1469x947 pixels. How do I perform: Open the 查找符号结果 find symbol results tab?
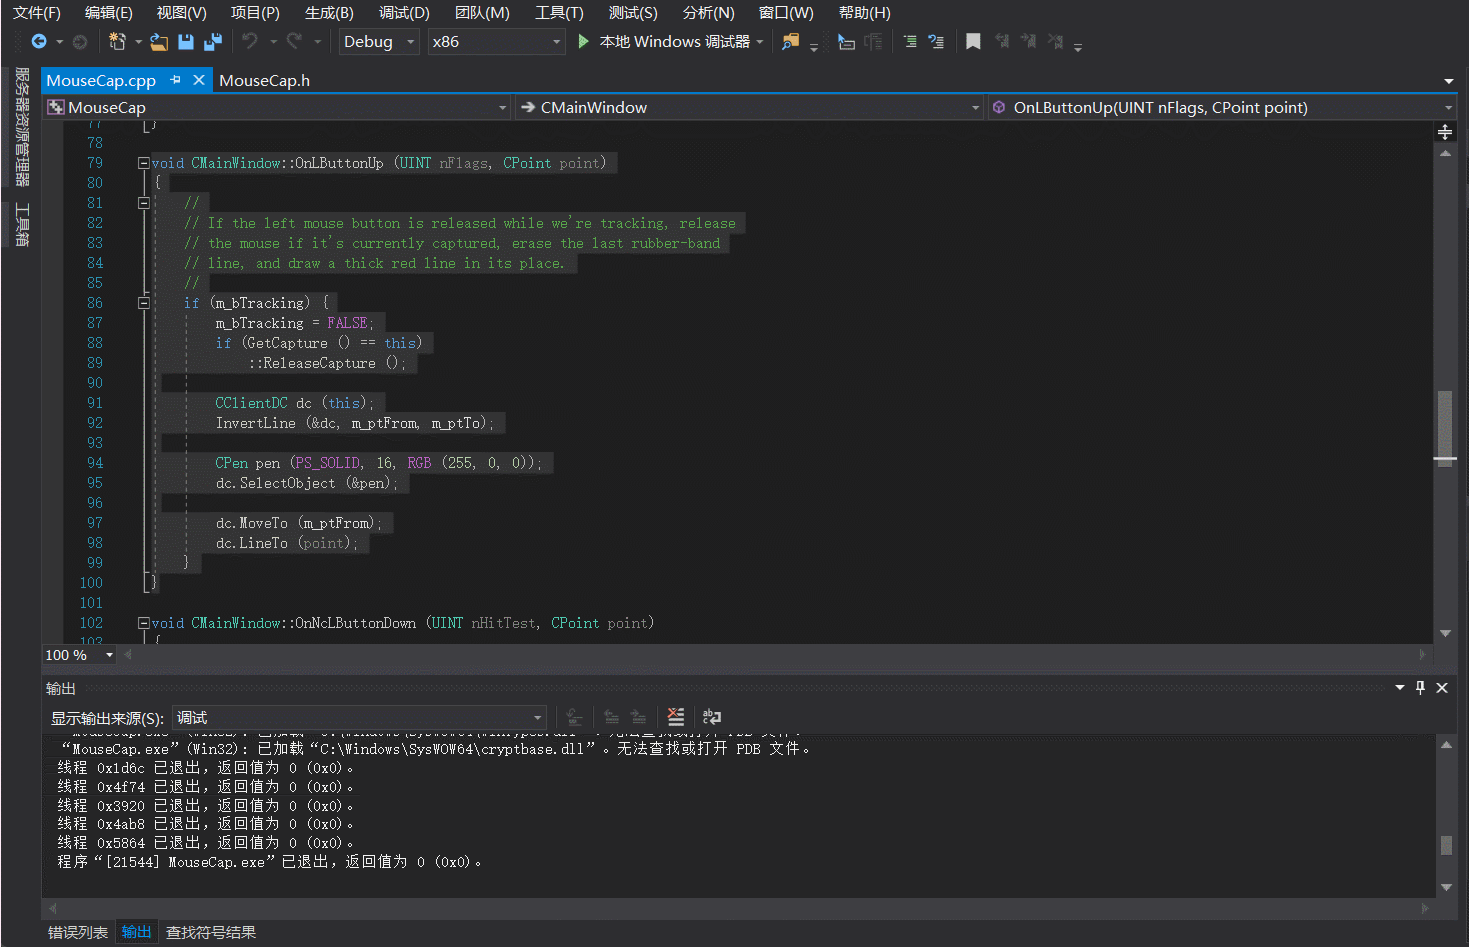210,932
